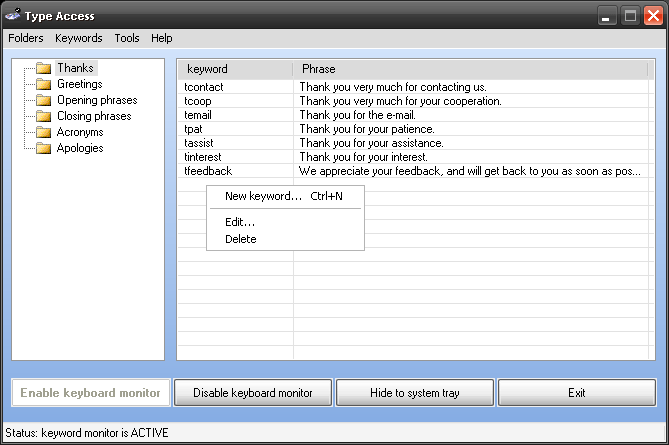Maximize the Type Access window

point(630,16)
